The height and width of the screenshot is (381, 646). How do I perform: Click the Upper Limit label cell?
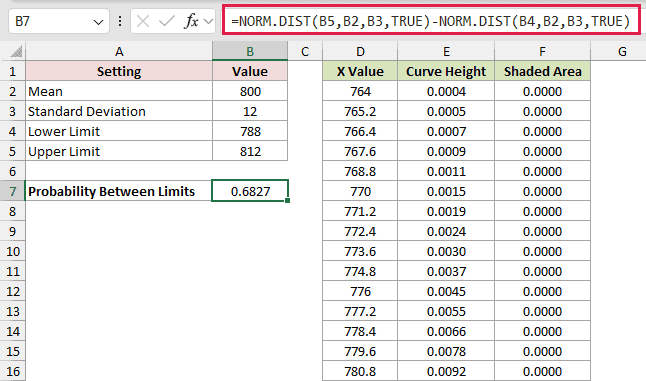[x=119, y=151]
